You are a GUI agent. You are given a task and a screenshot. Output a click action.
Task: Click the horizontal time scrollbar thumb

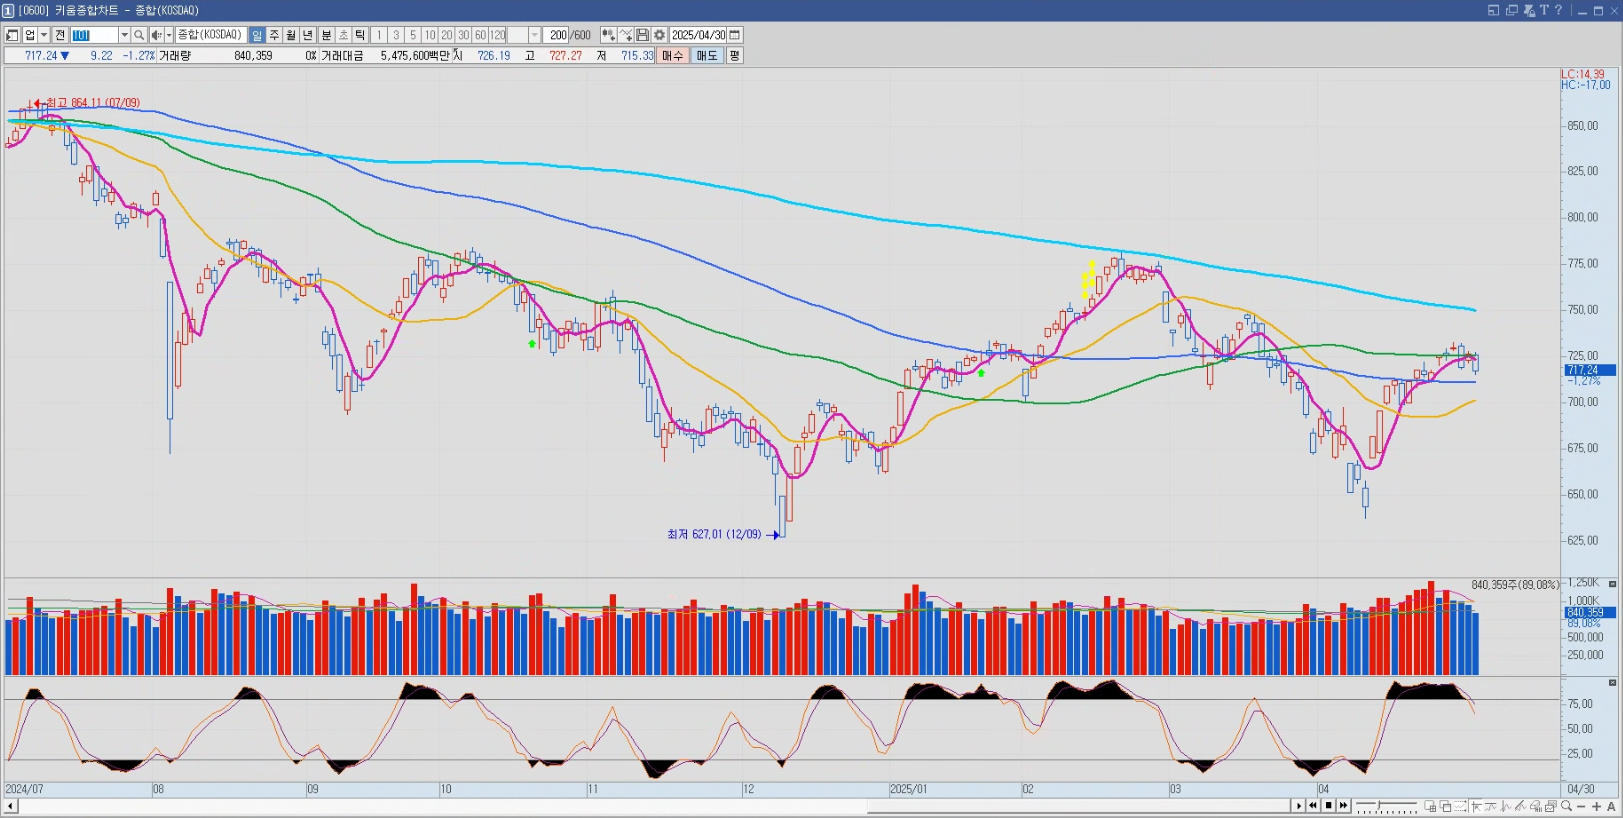[1079, 806]
